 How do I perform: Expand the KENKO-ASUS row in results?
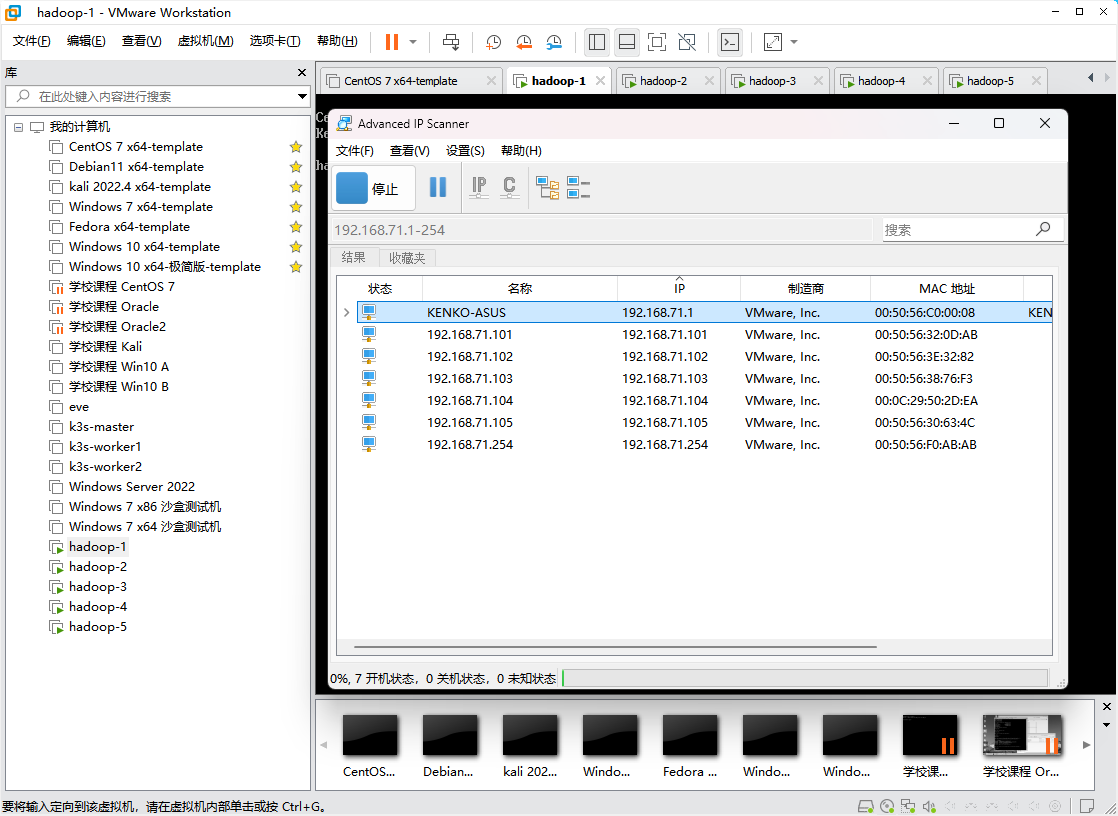tap(347, 313)
